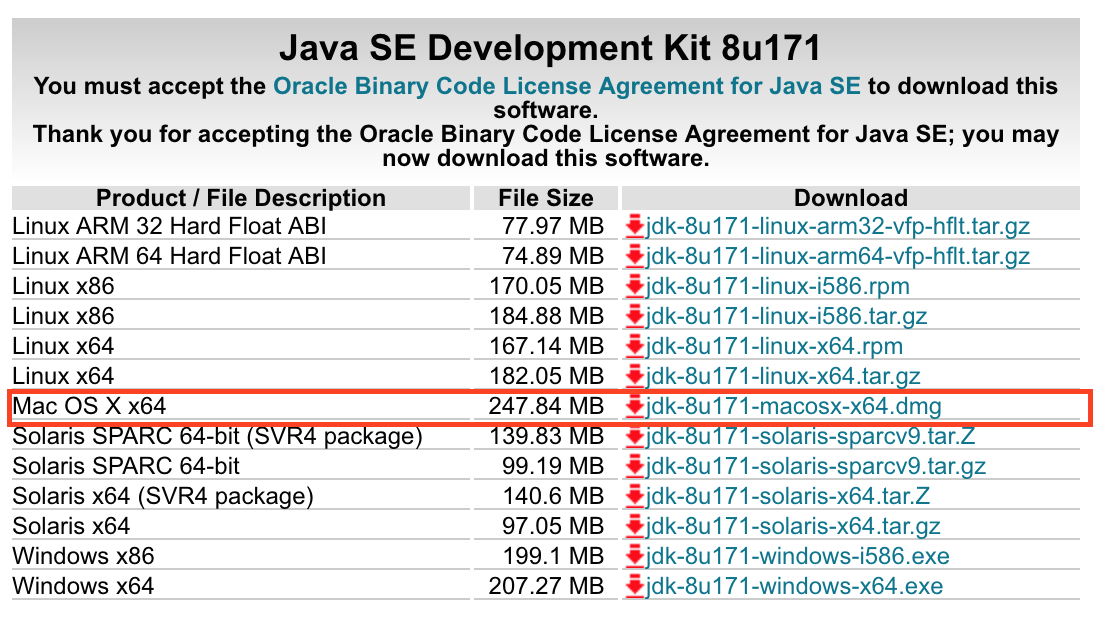
Task: Download jdk-8u171-macosx-x64.dmg file link
Action: [794, 407]
